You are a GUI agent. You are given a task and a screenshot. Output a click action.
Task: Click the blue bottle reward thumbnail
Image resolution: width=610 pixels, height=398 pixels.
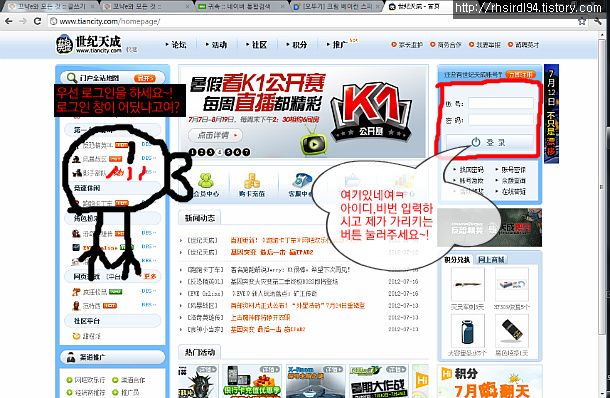click(468, 331)
